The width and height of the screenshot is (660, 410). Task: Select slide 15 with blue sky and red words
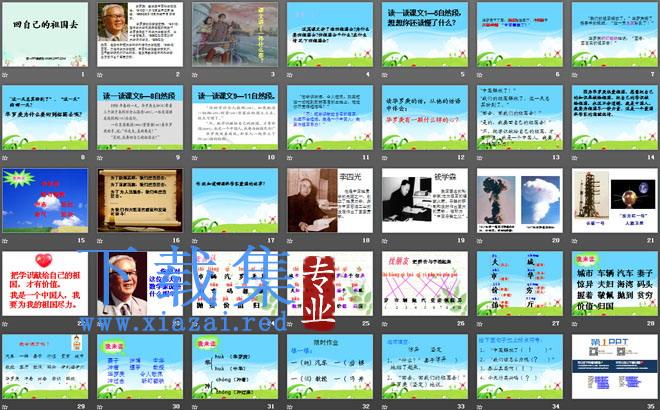pyautogui.click(x=45, y=200)
